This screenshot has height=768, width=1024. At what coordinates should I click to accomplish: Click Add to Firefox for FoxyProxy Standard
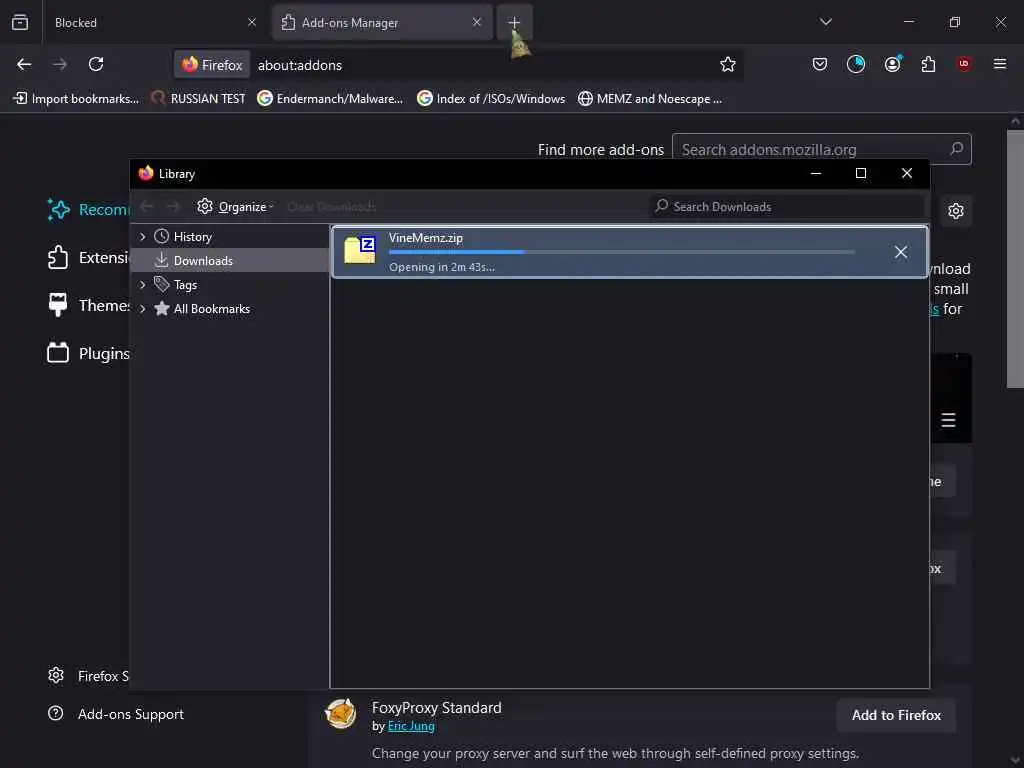point(896,715)
